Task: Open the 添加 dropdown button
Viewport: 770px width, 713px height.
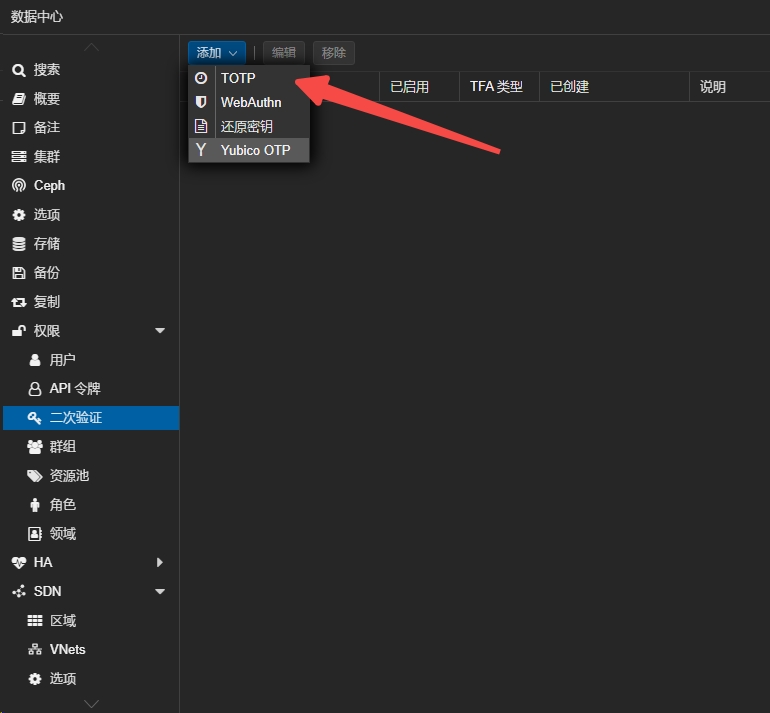Action: click(217, 53)
